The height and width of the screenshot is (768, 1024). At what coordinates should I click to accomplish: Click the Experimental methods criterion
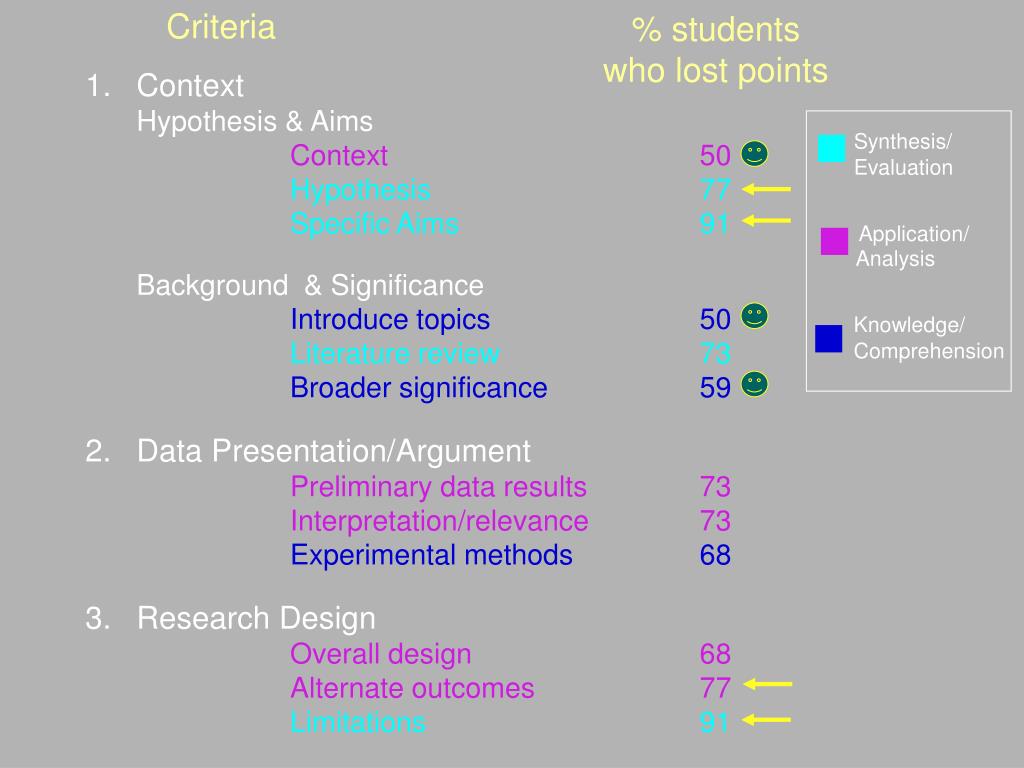pos(432,556)
